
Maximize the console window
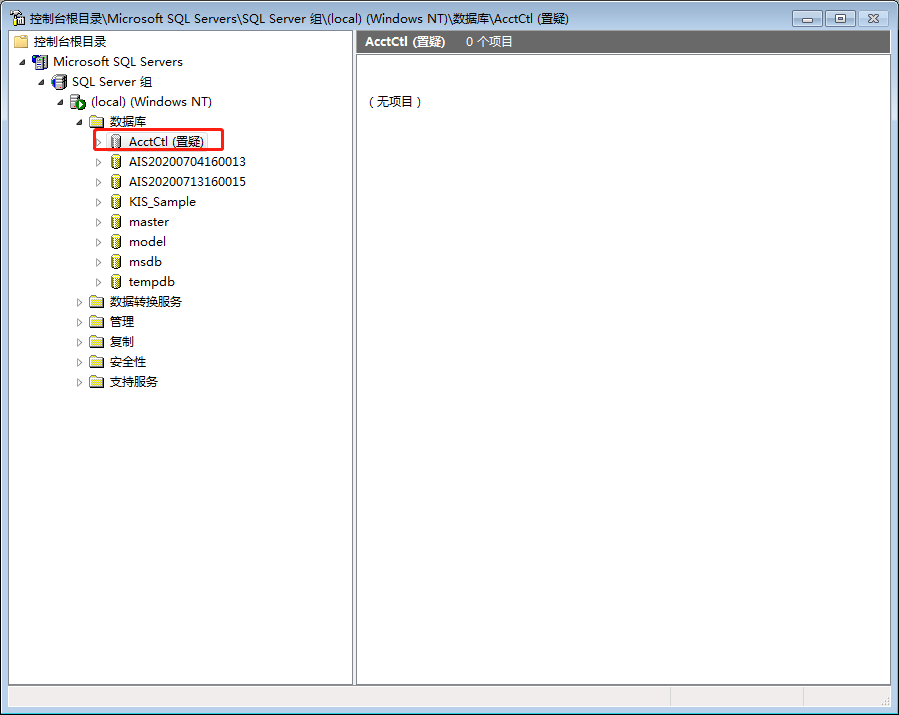[x=840, y=18]
